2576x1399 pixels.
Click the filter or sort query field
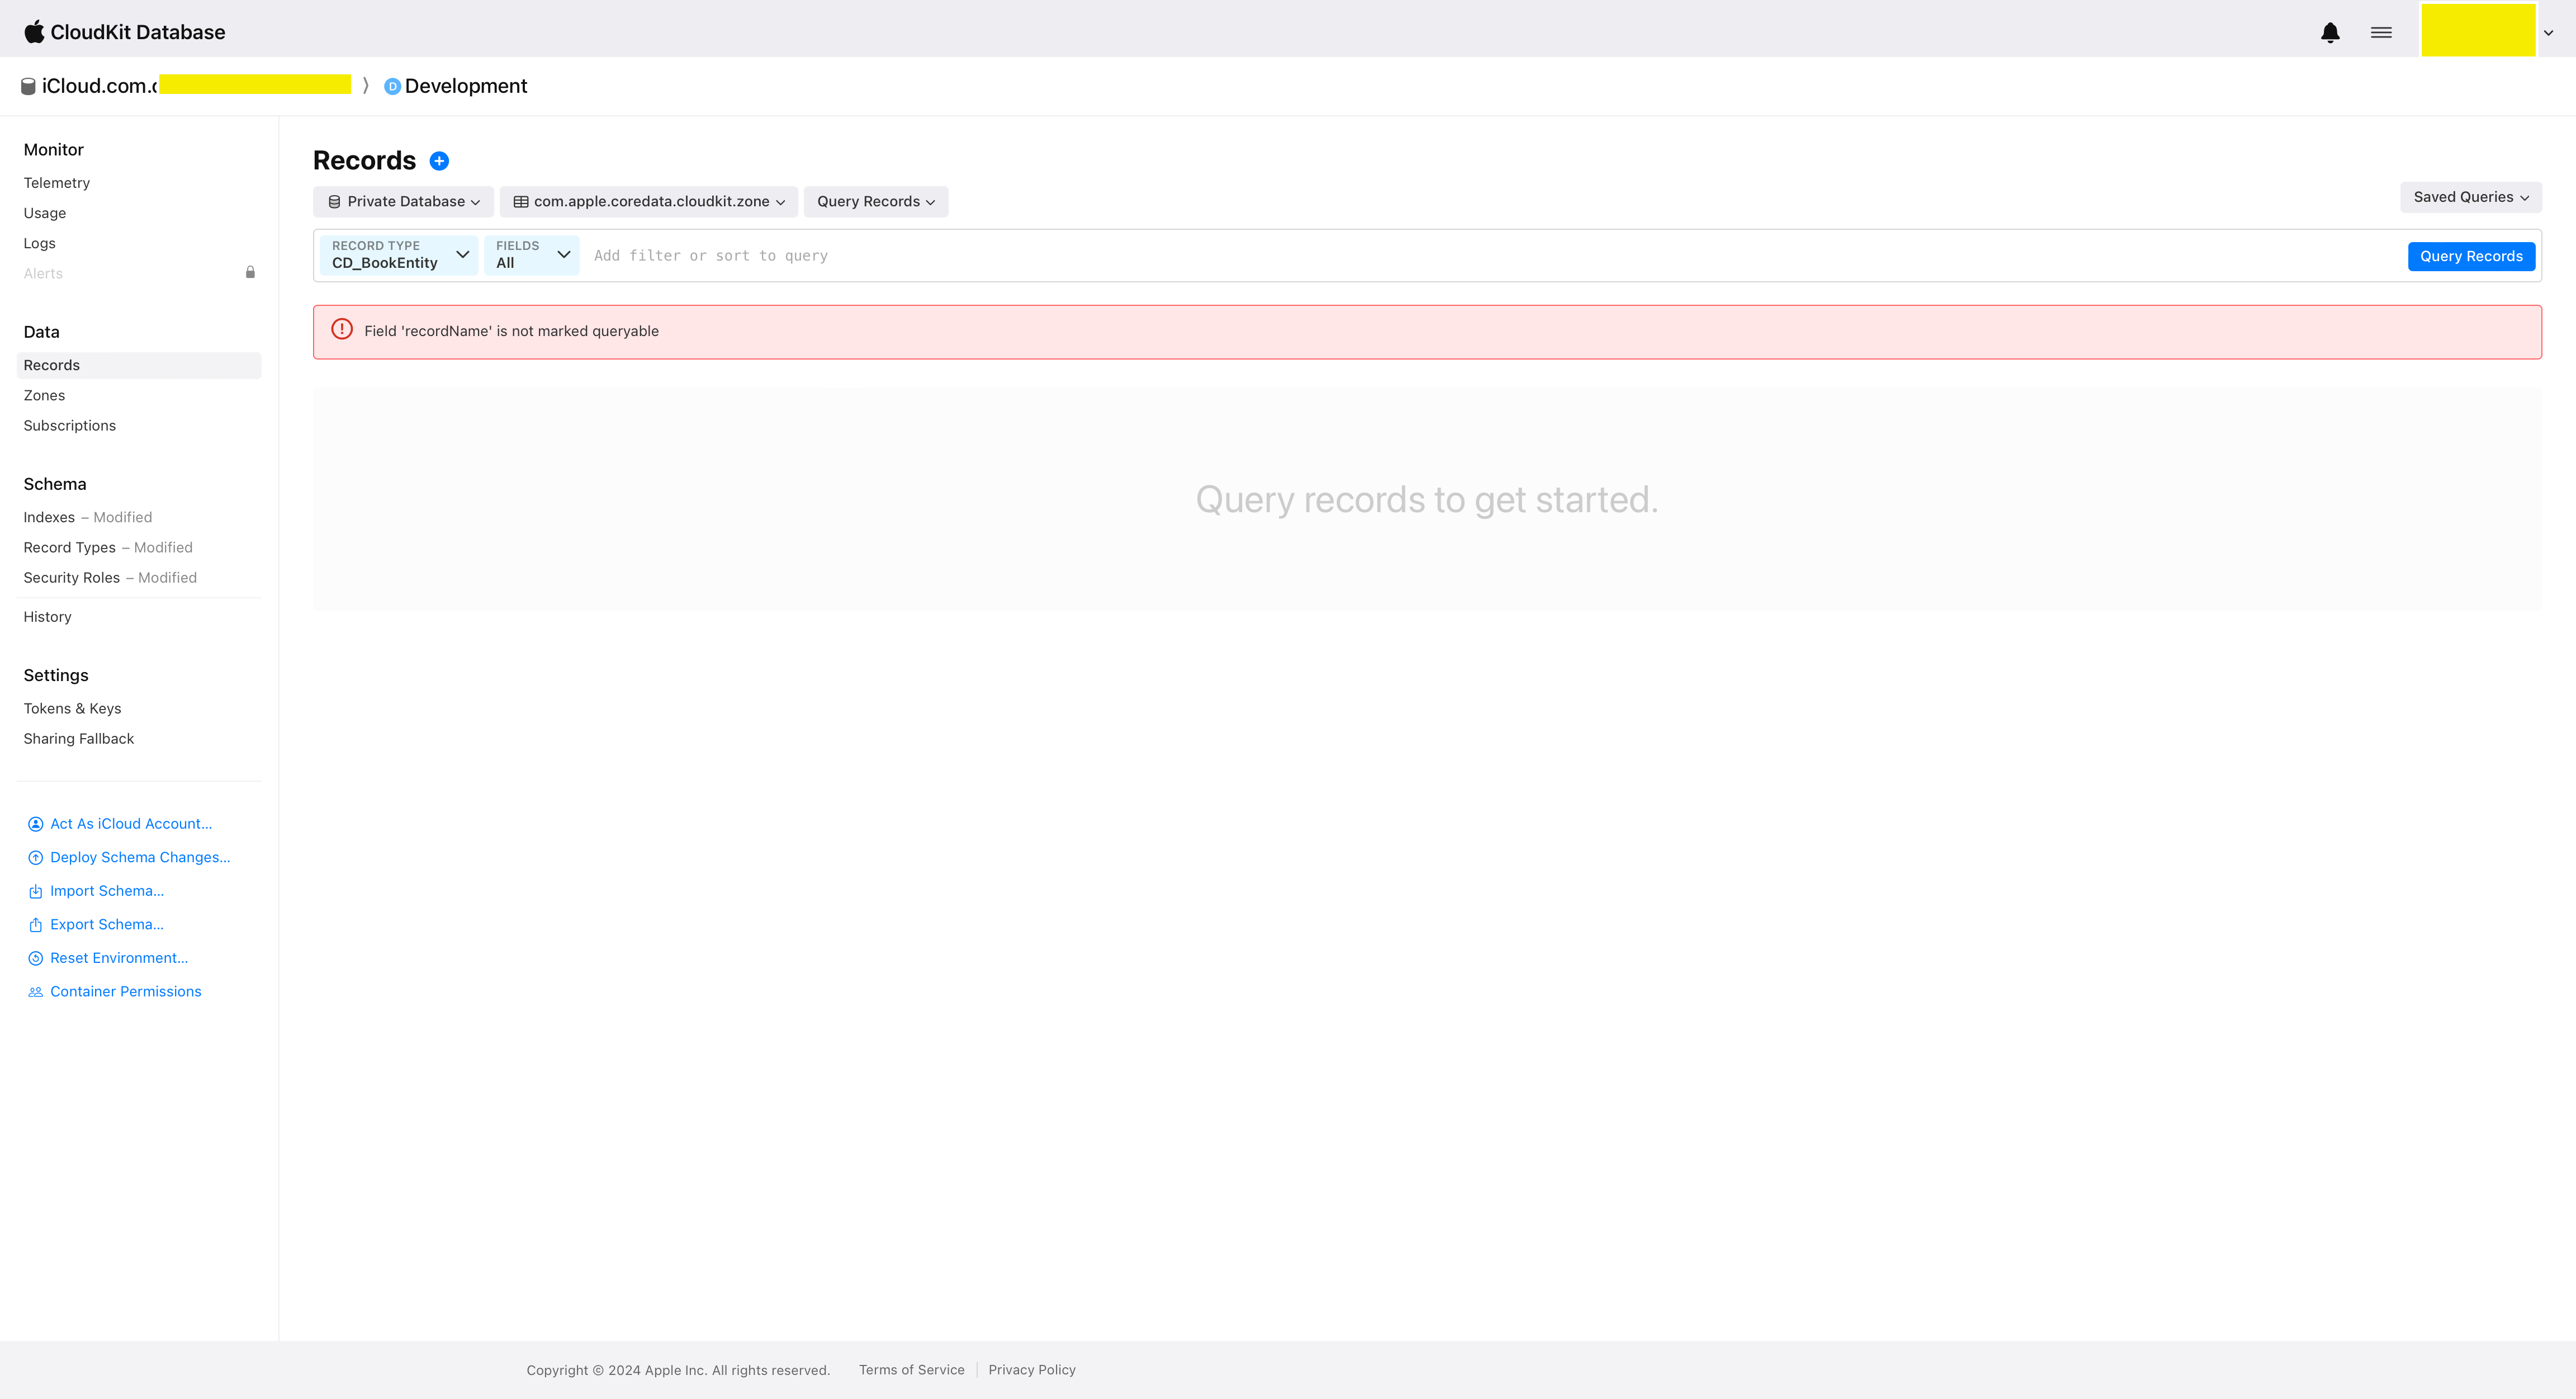(1400, 256)
